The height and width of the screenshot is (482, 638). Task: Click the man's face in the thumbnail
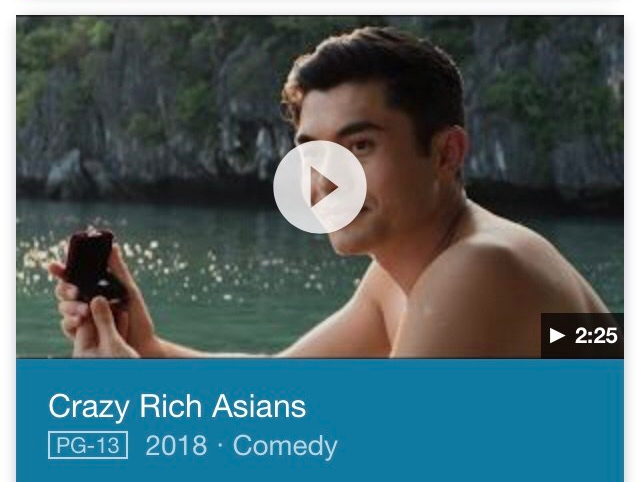[x=366, y=171]
